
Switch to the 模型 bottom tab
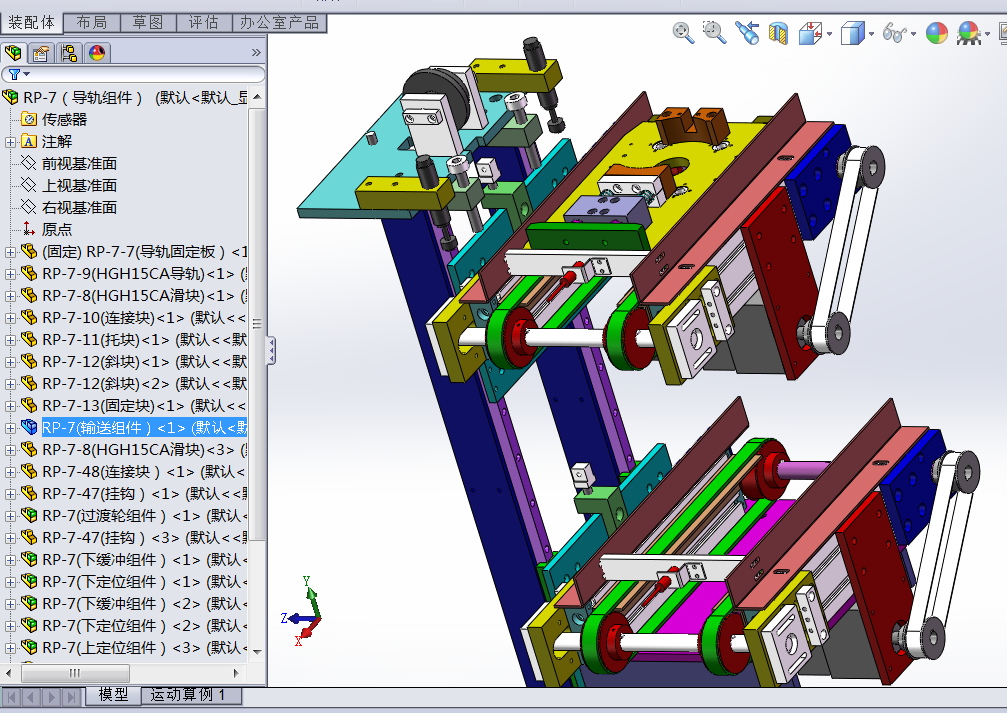tap(114, 695)
